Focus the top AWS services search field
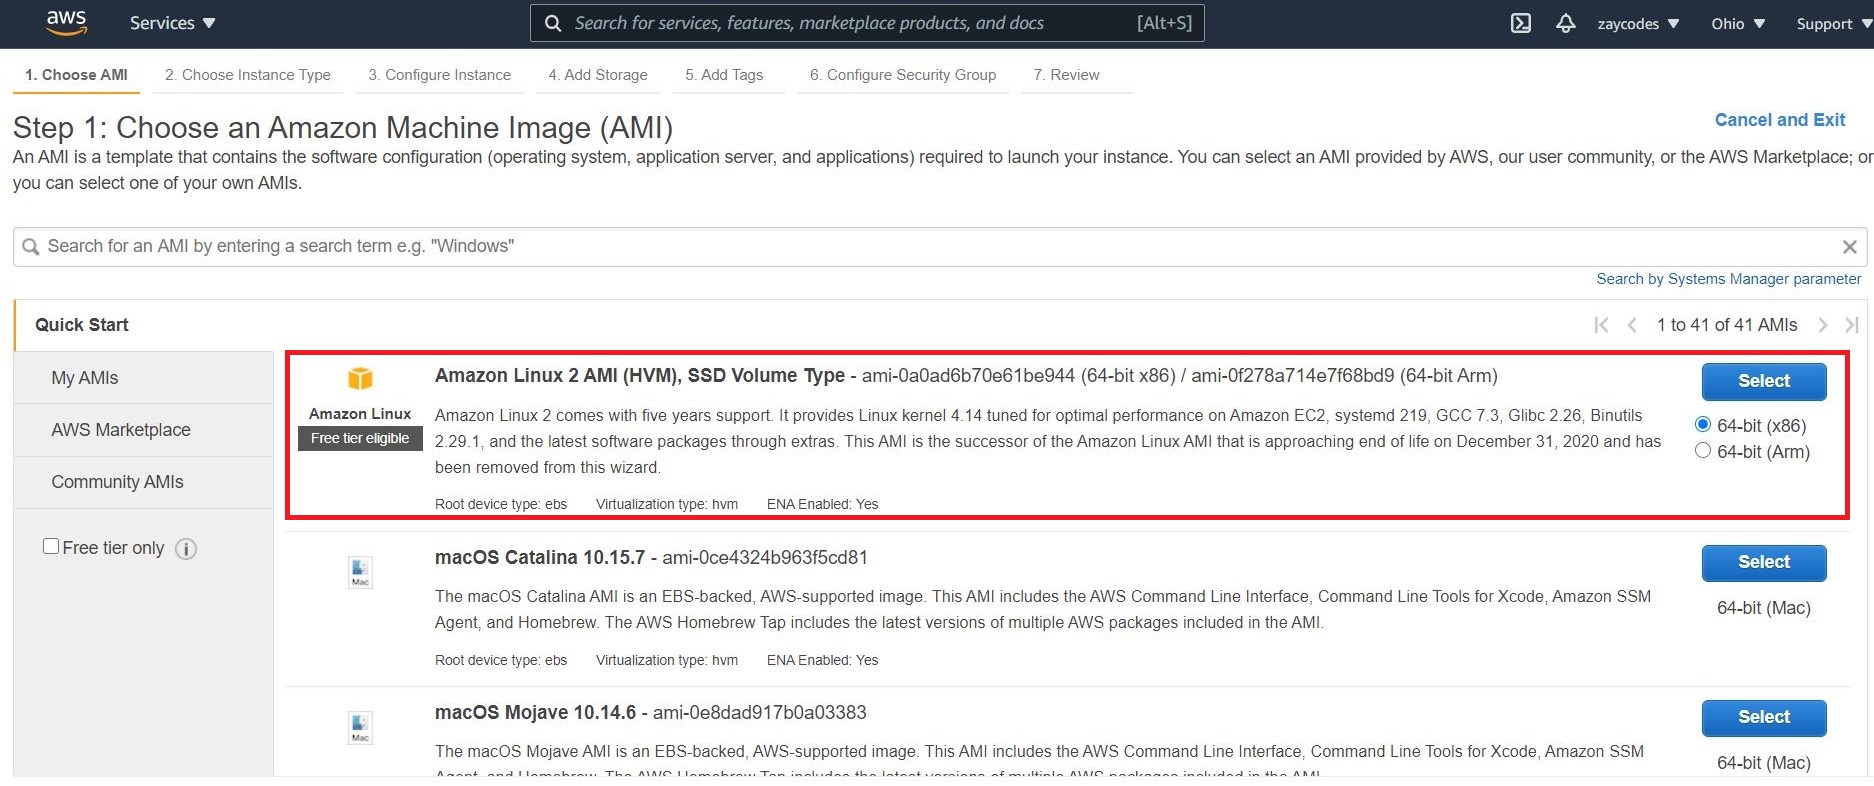The image size is (1874, 786). (x=867, y=23)
